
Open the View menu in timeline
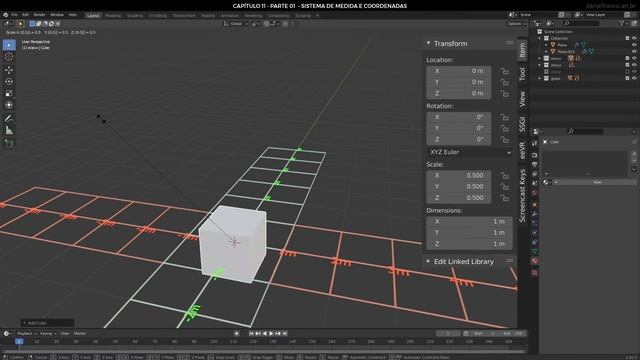(65, 333)
